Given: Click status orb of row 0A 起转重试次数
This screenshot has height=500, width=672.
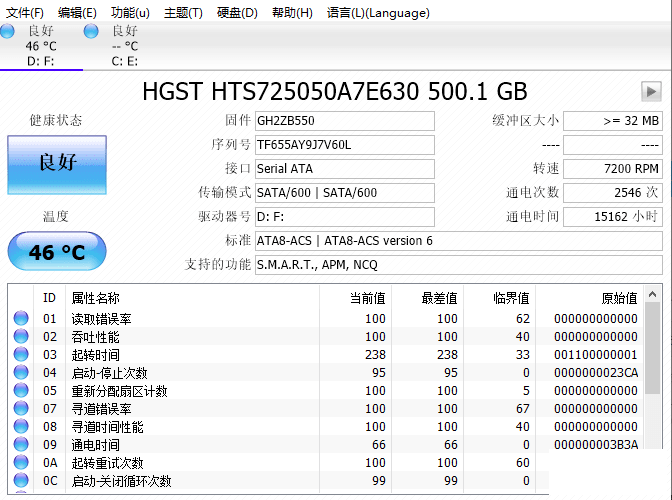Looking at the screenshot, I should point(21,462).
